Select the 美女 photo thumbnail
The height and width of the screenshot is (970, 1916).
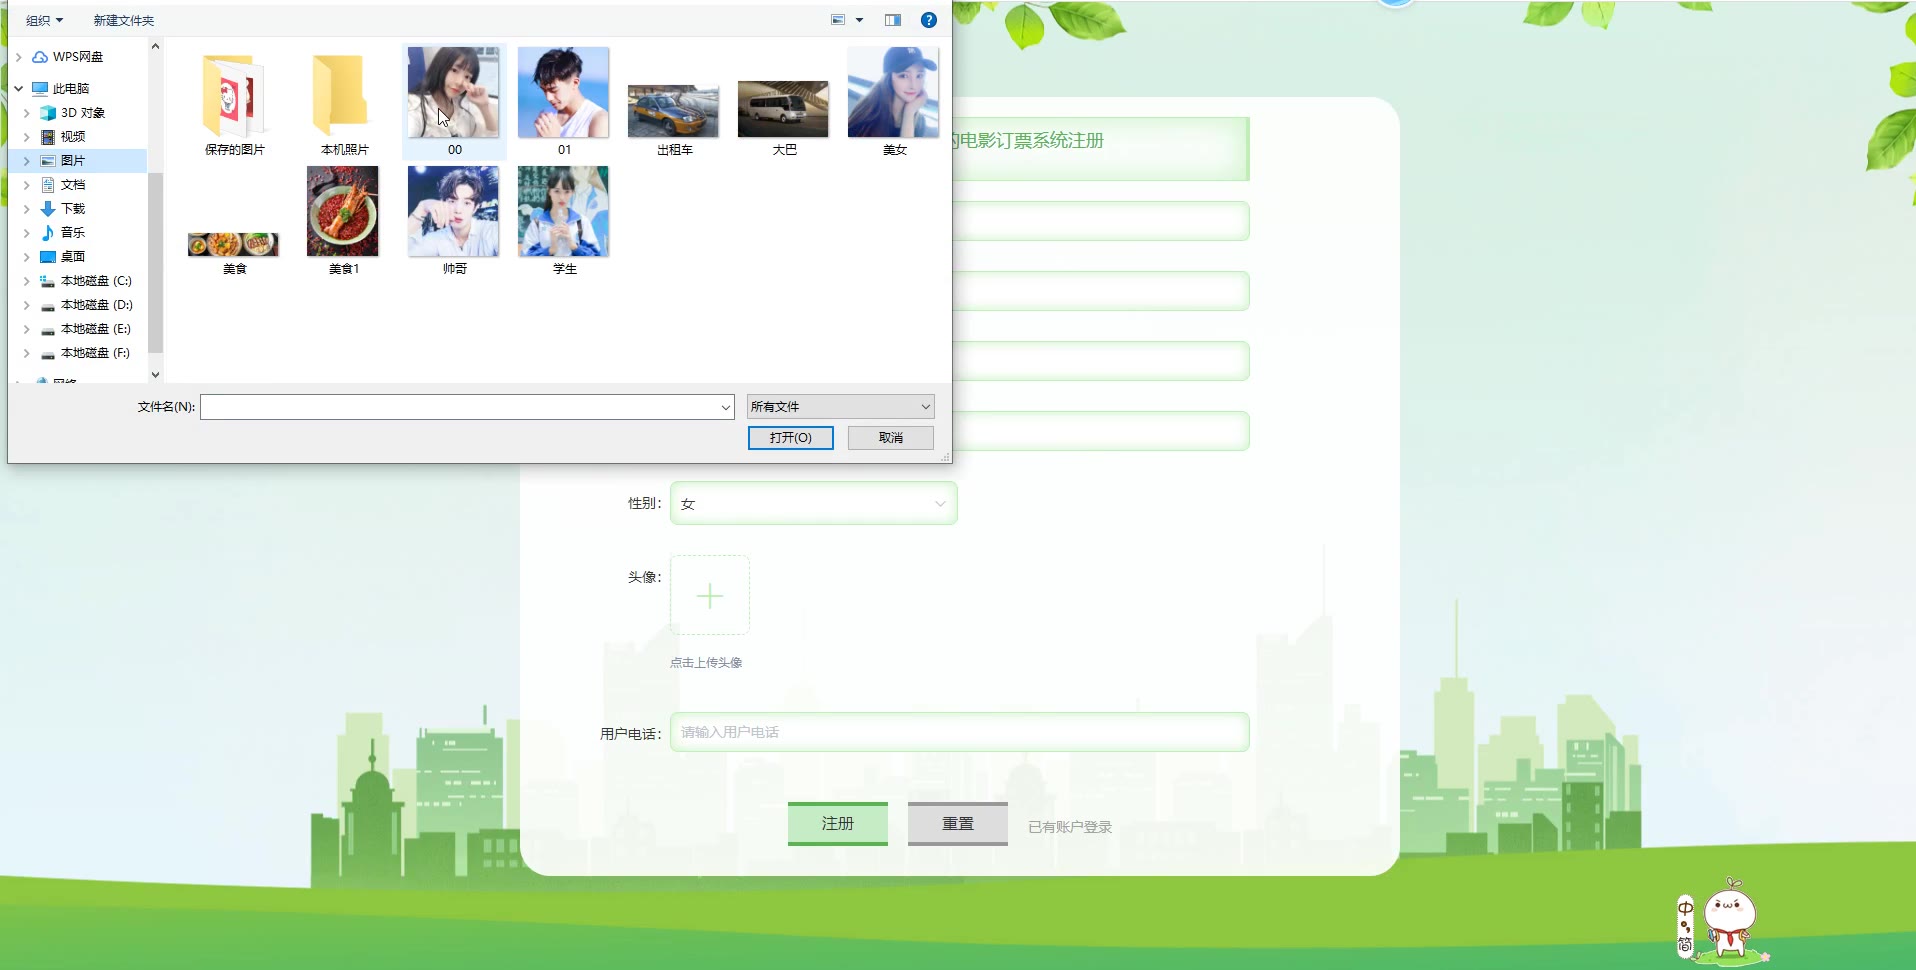coord(894,103)
